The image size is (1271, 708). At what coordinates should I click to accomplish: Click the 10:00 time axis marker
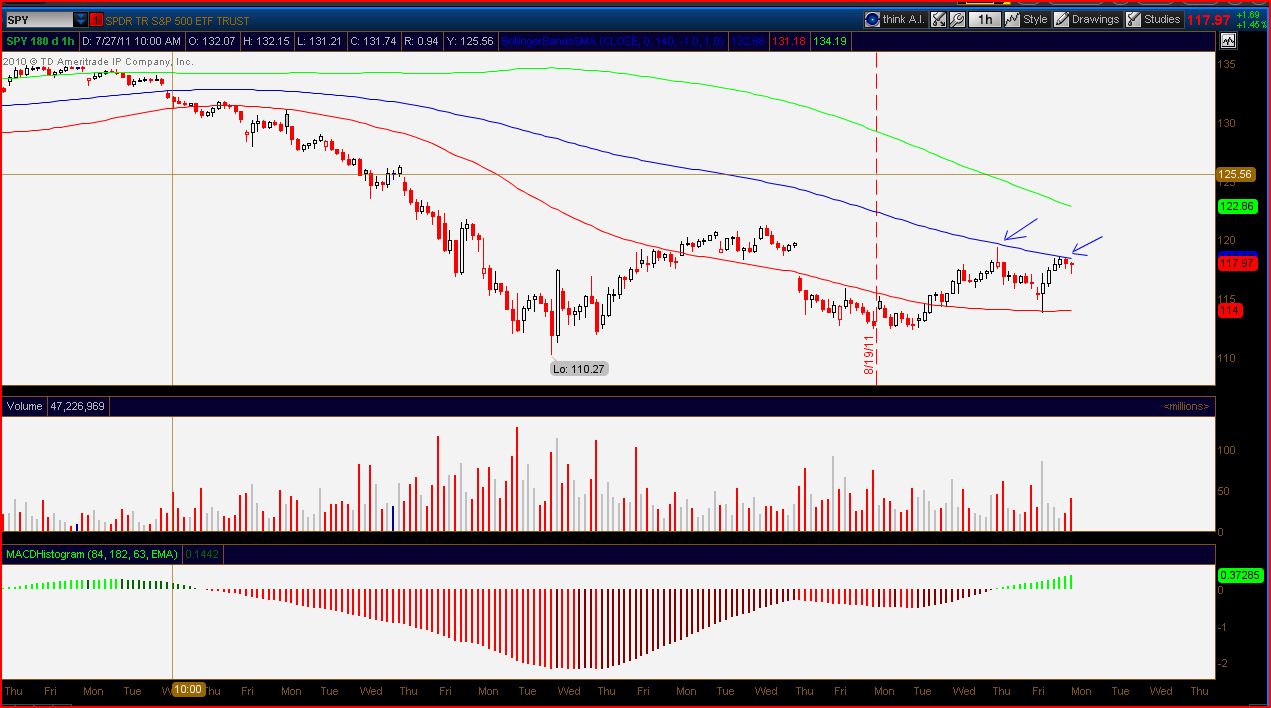189,690
